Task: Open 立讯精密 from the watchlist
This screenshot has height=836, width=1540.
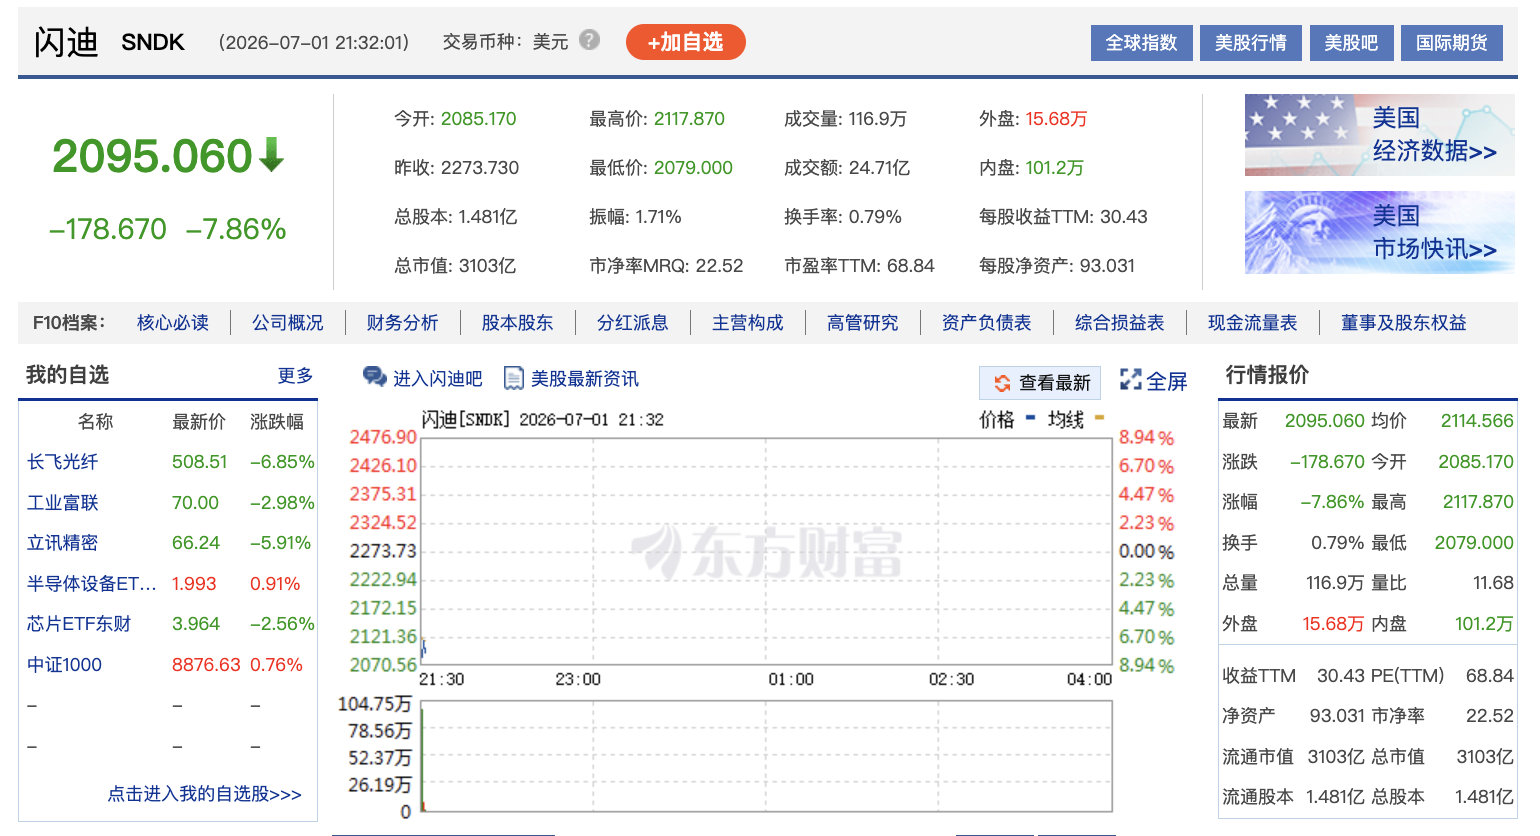Action: [x=62, y=542]
